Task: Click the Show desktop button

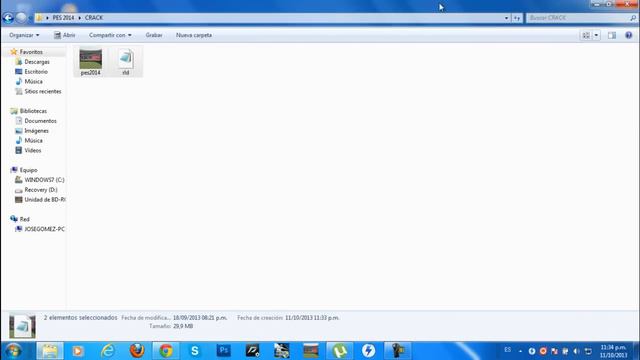Action: click(x=636, y=351)
